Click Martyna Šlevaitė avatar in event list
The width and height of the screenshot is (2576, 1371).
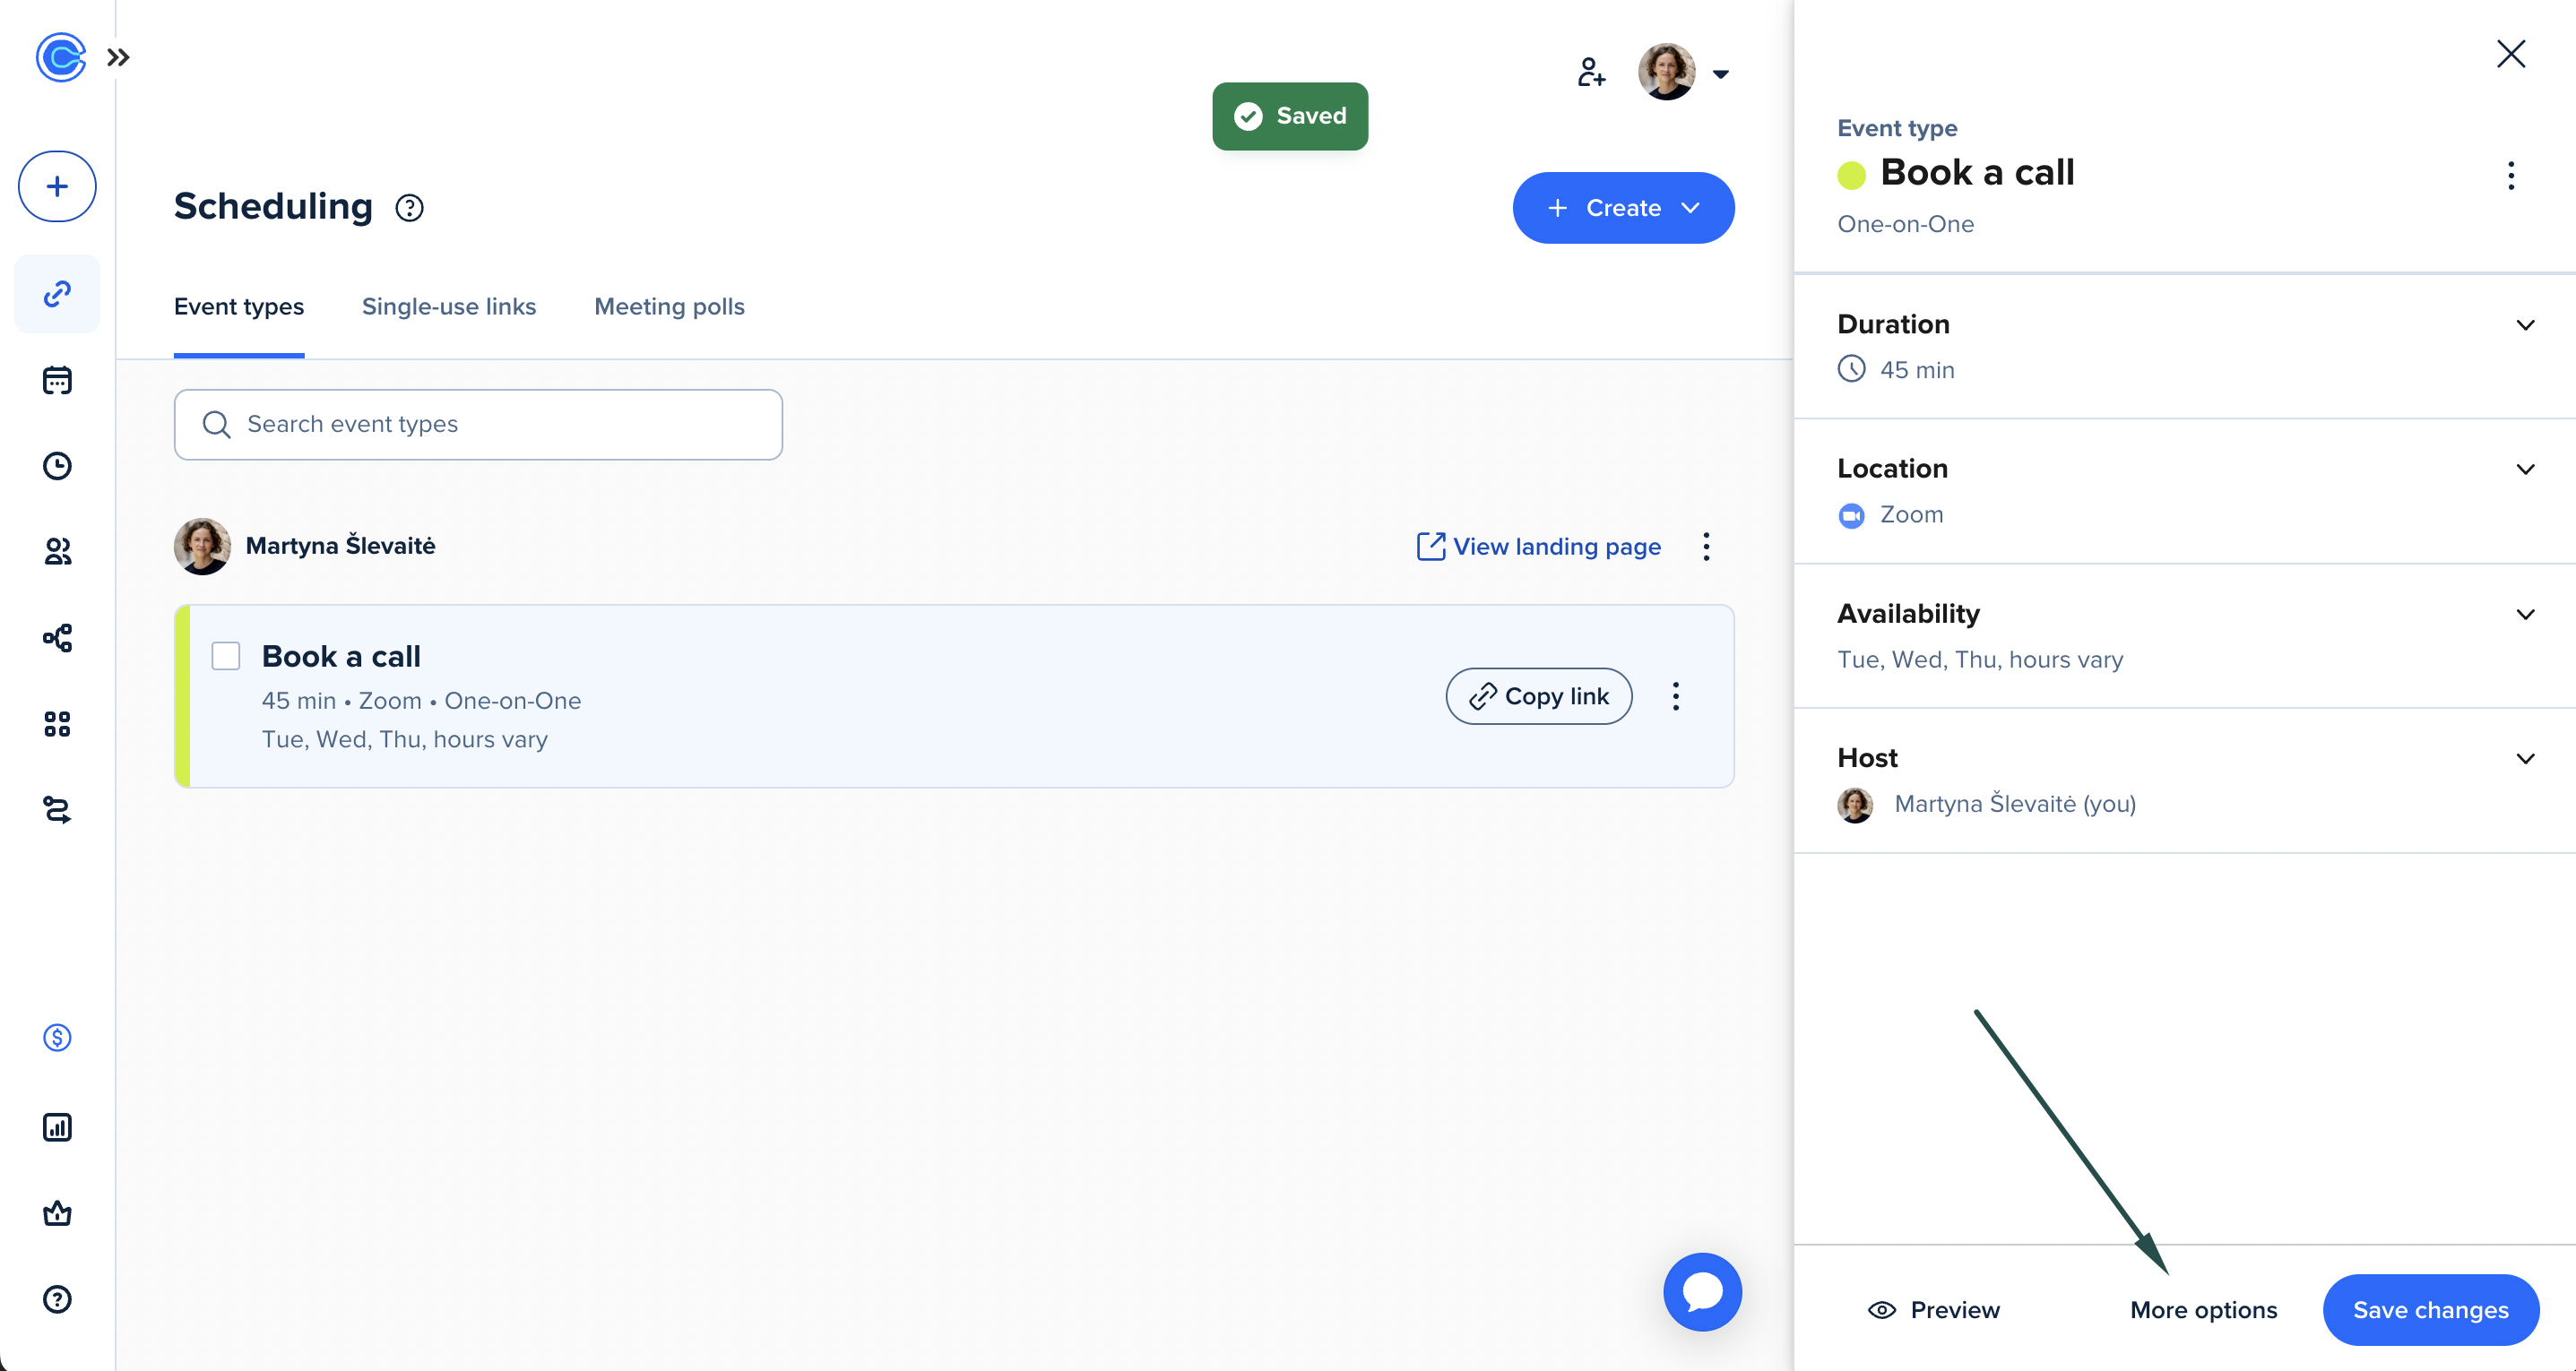[202, 547]
